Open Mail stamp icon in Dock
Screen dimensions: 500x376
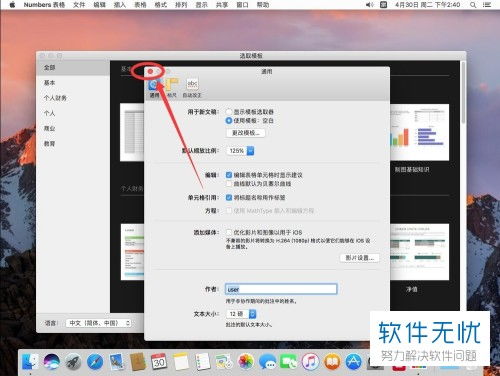click(x=116, y=361)
